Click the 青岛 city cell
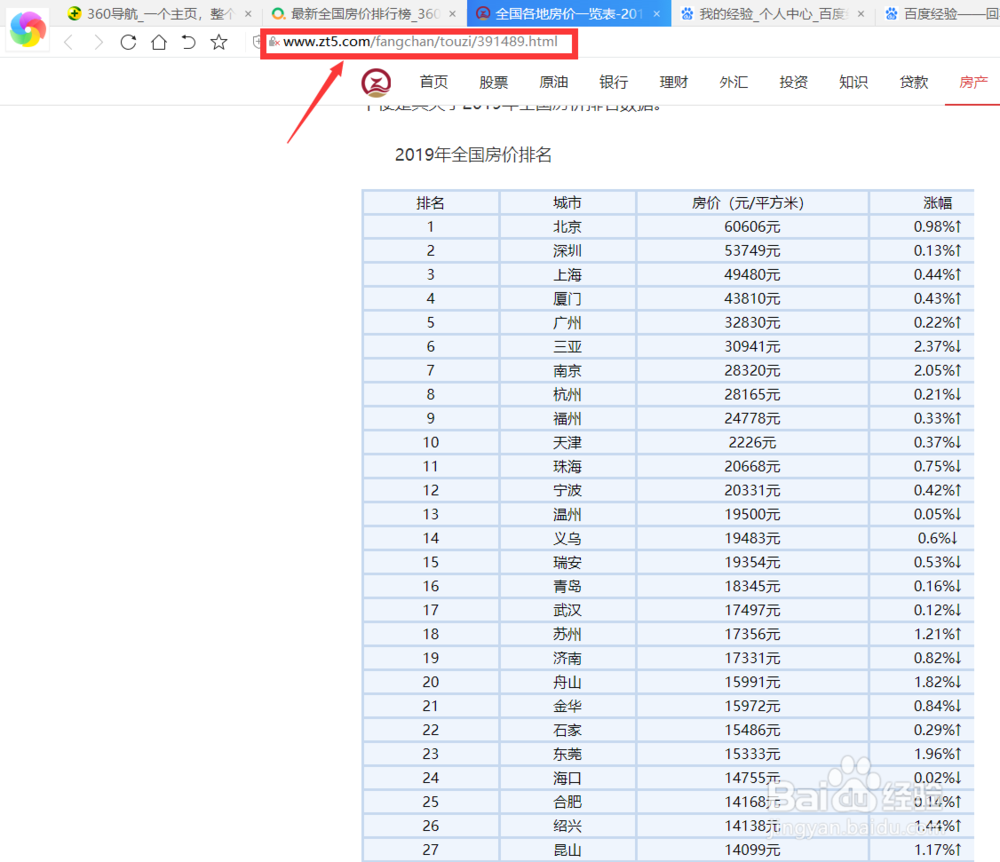This screenshot has width=1000, height=862. point(567,586)
